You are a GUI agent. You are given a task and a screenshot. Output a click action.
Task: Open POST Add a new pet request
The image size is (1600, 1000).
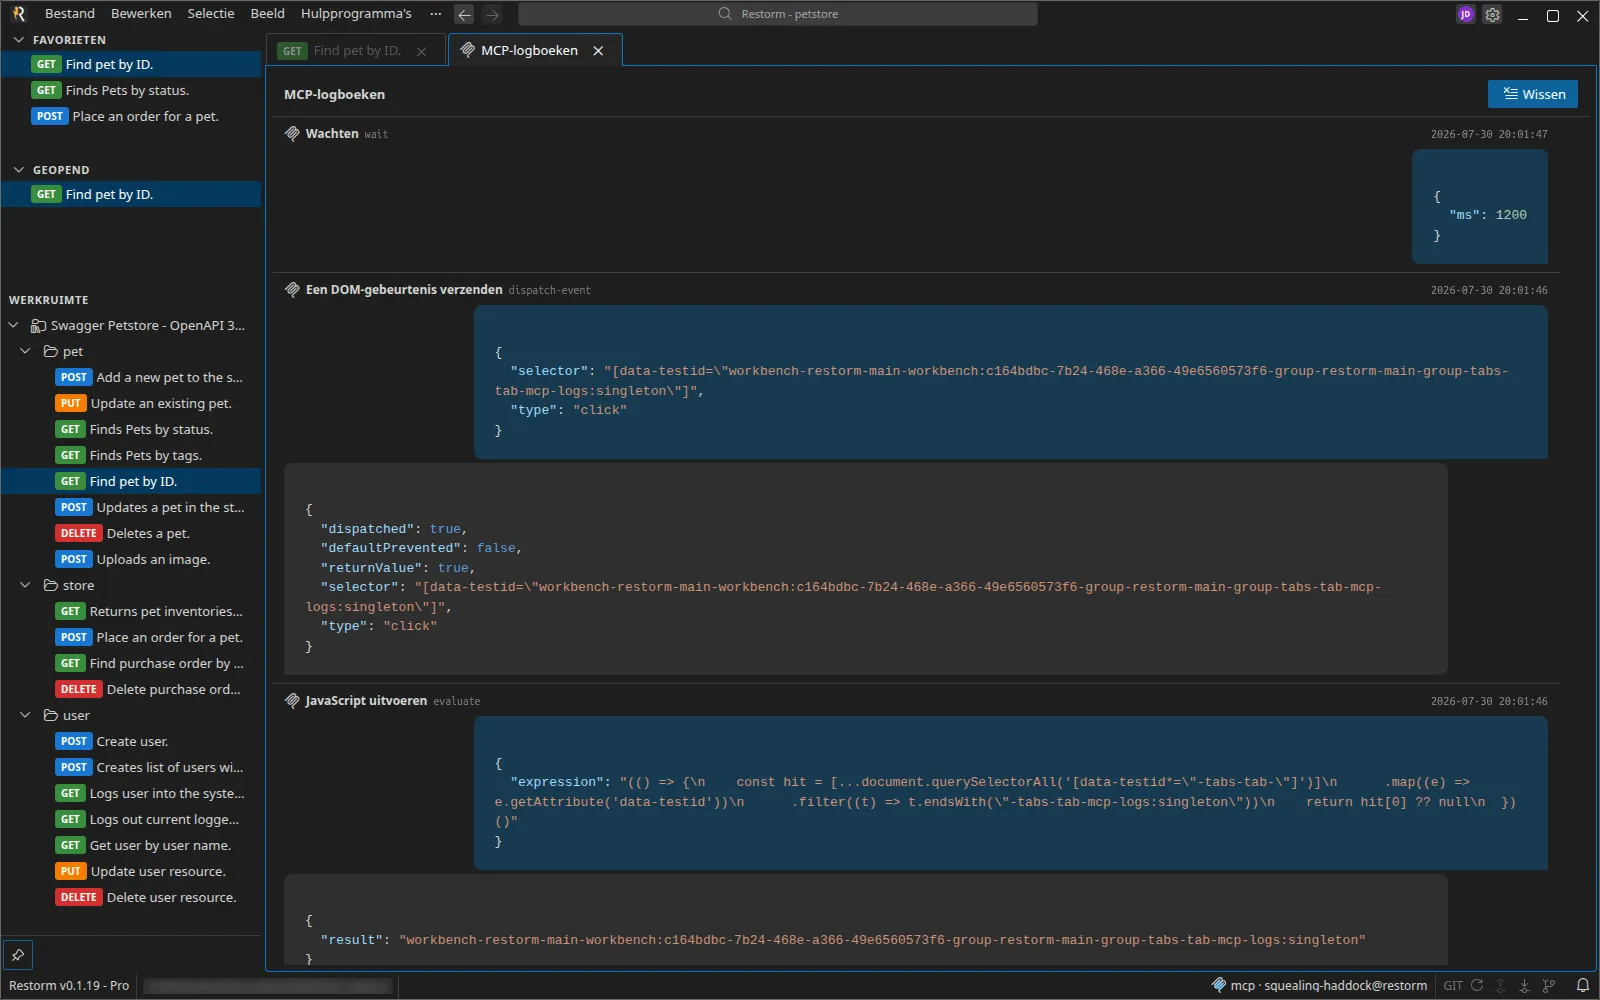coord(131,377)
